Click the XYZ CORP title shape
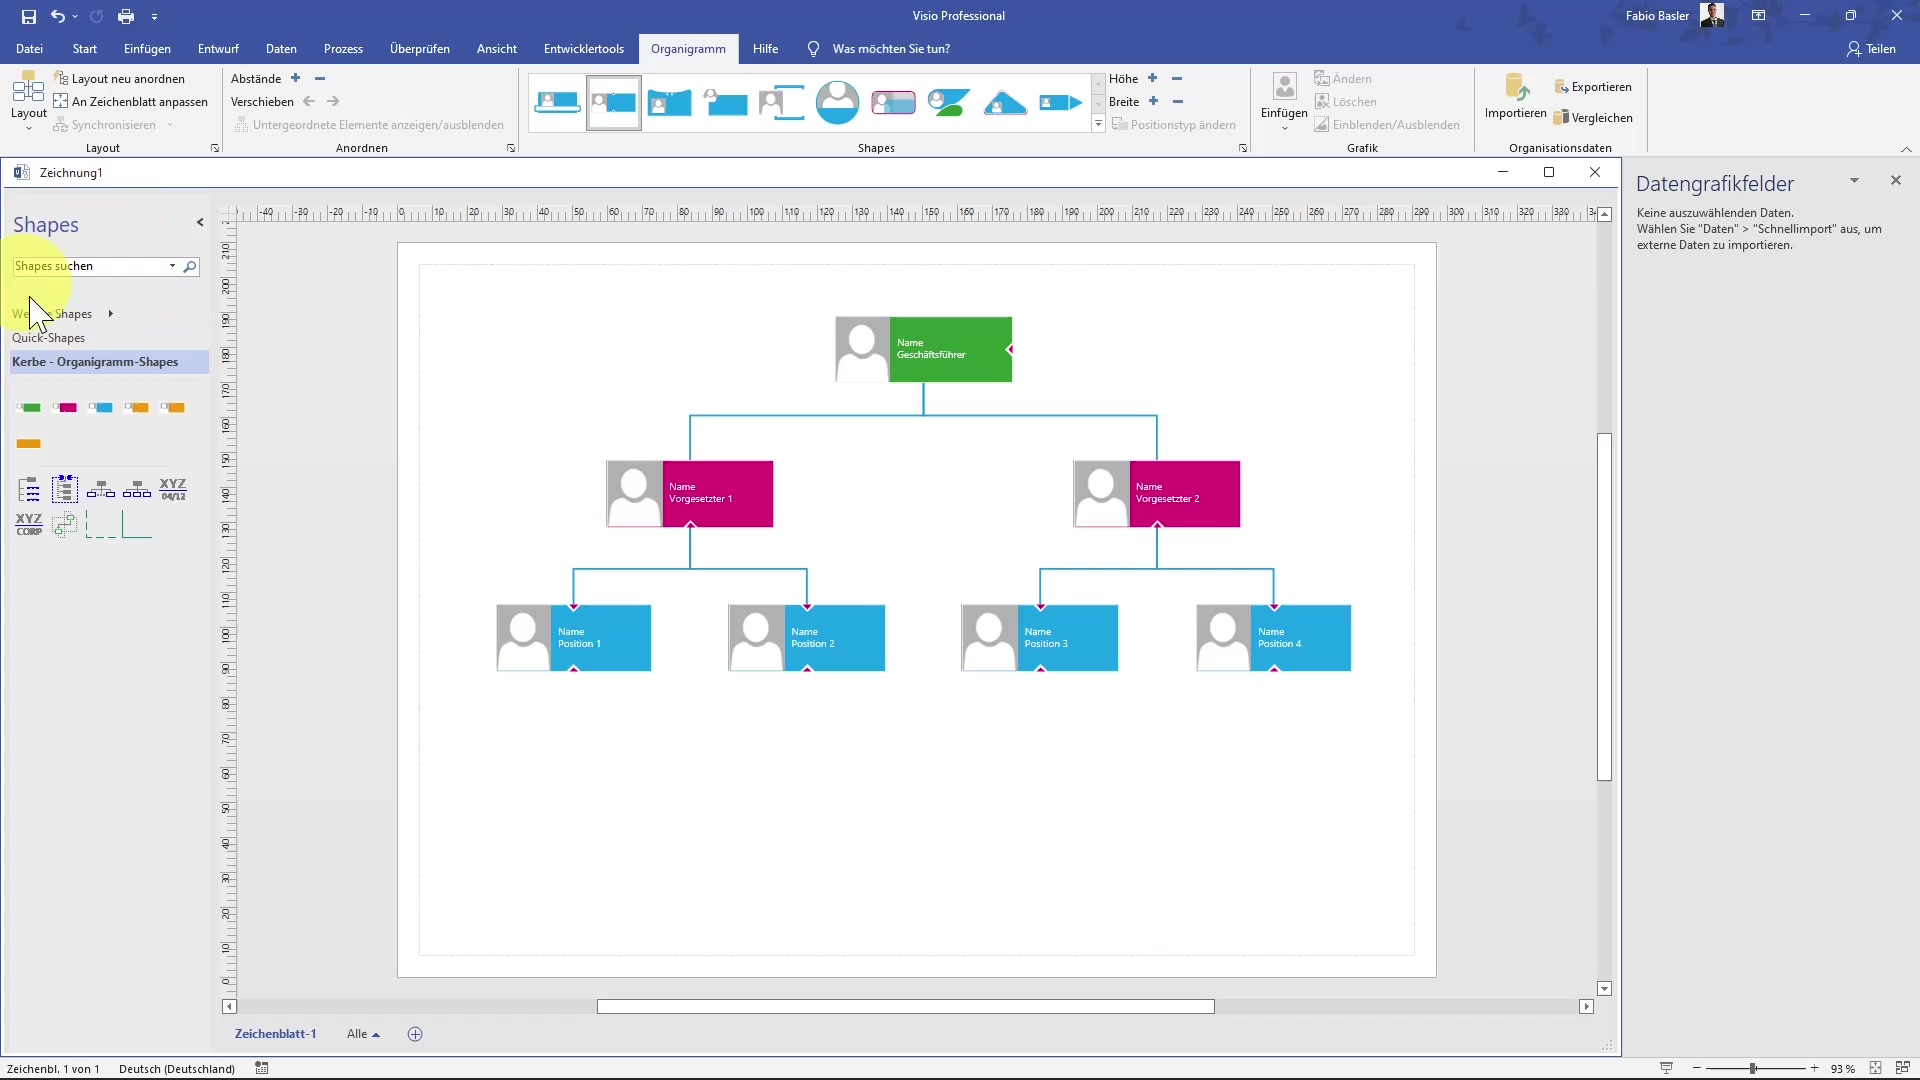 (29, 524)
